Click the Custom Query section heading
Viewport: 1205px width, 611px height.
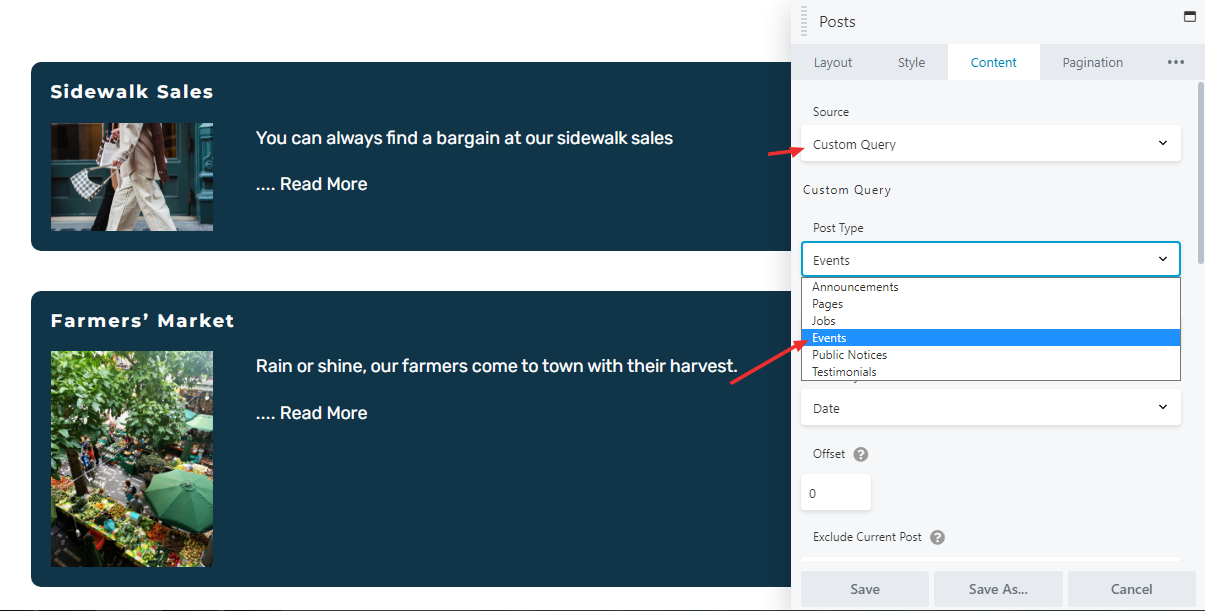click(847, 190)
